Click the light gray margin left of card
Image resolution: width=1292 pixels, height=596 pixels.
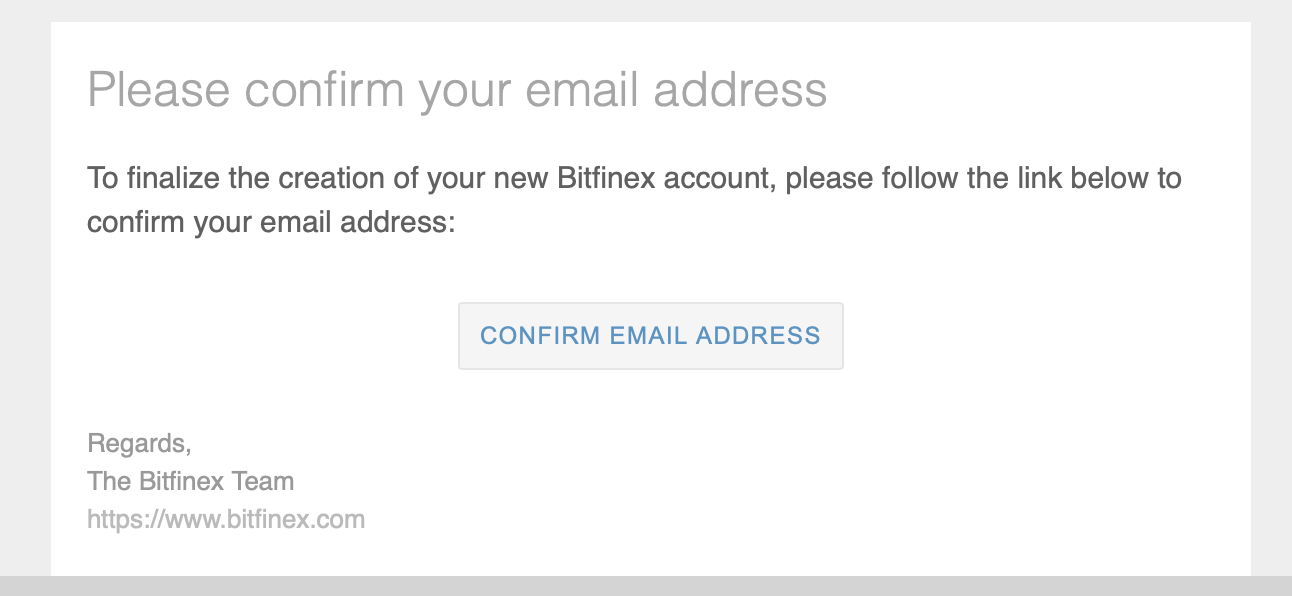(x=25, y=298)
